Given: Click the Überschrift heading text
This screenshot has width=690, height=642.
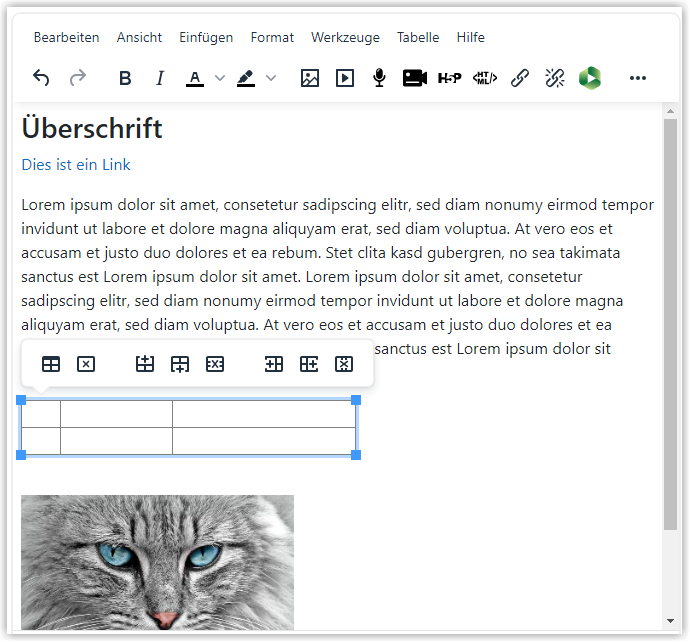Looking at the screenshot, I should [x=92, y=128].
